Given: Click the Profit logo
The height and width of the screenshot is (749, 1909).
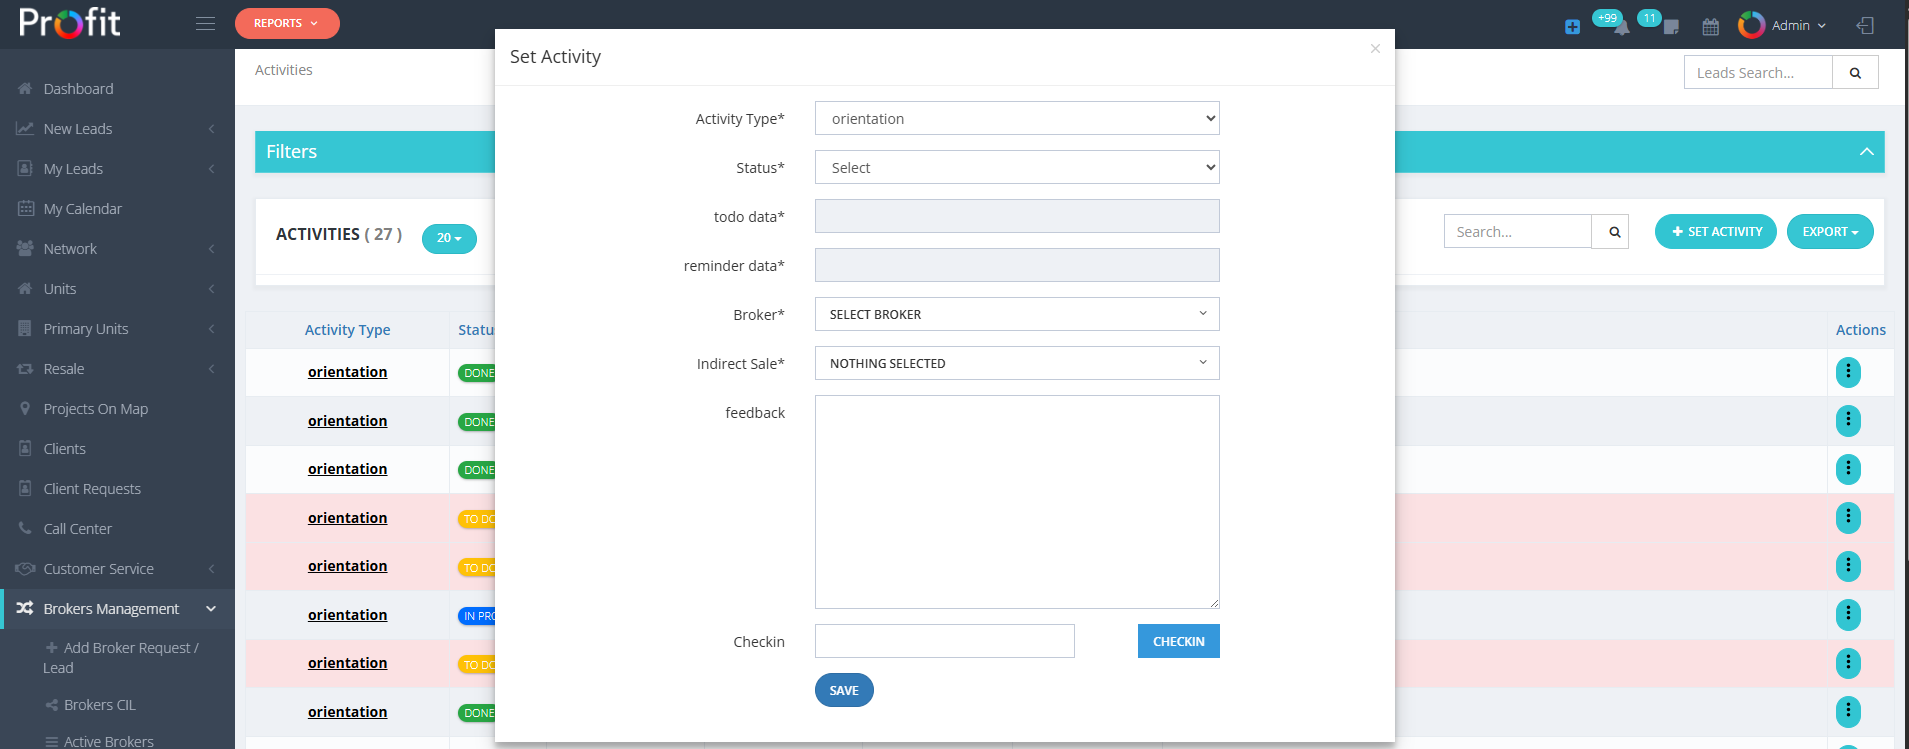Looking at the screenshot, I should click(70, 23).
